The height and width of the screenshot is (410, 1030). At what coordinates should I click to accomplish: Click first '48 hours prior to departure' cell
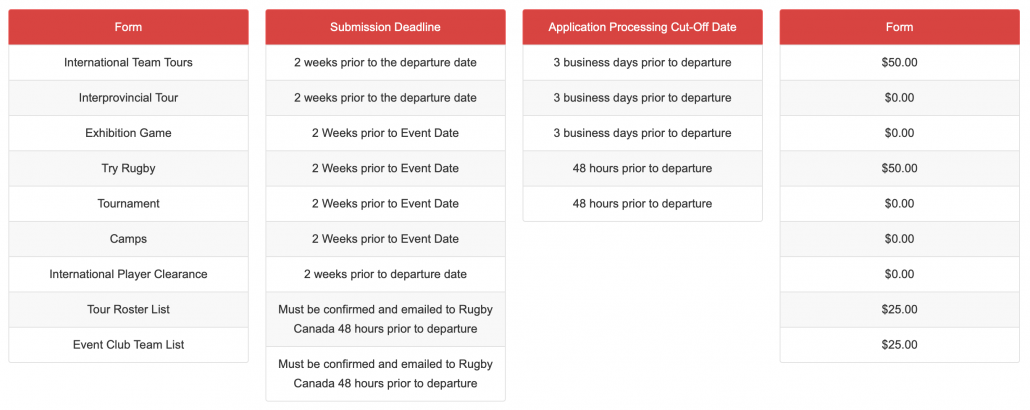[642, 169]
